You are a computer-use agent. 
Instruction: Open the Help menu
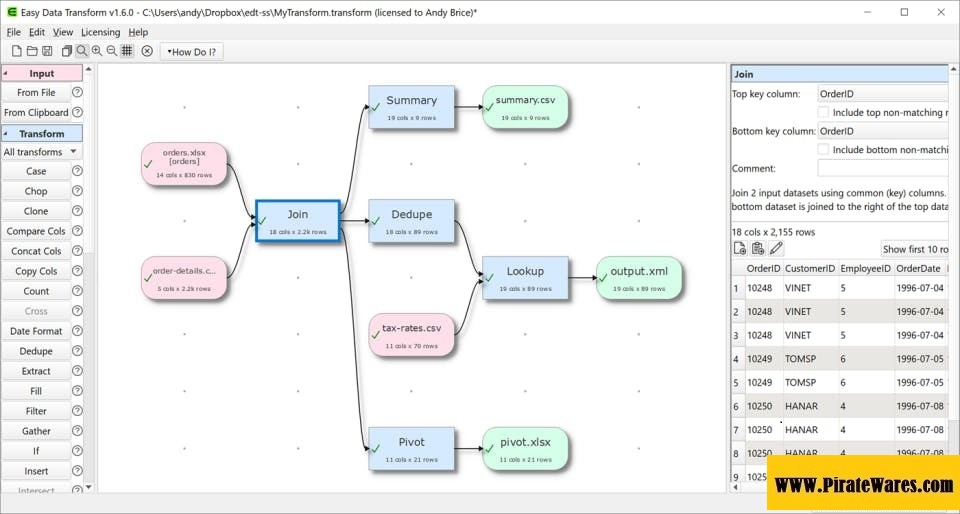click(138, 32)
